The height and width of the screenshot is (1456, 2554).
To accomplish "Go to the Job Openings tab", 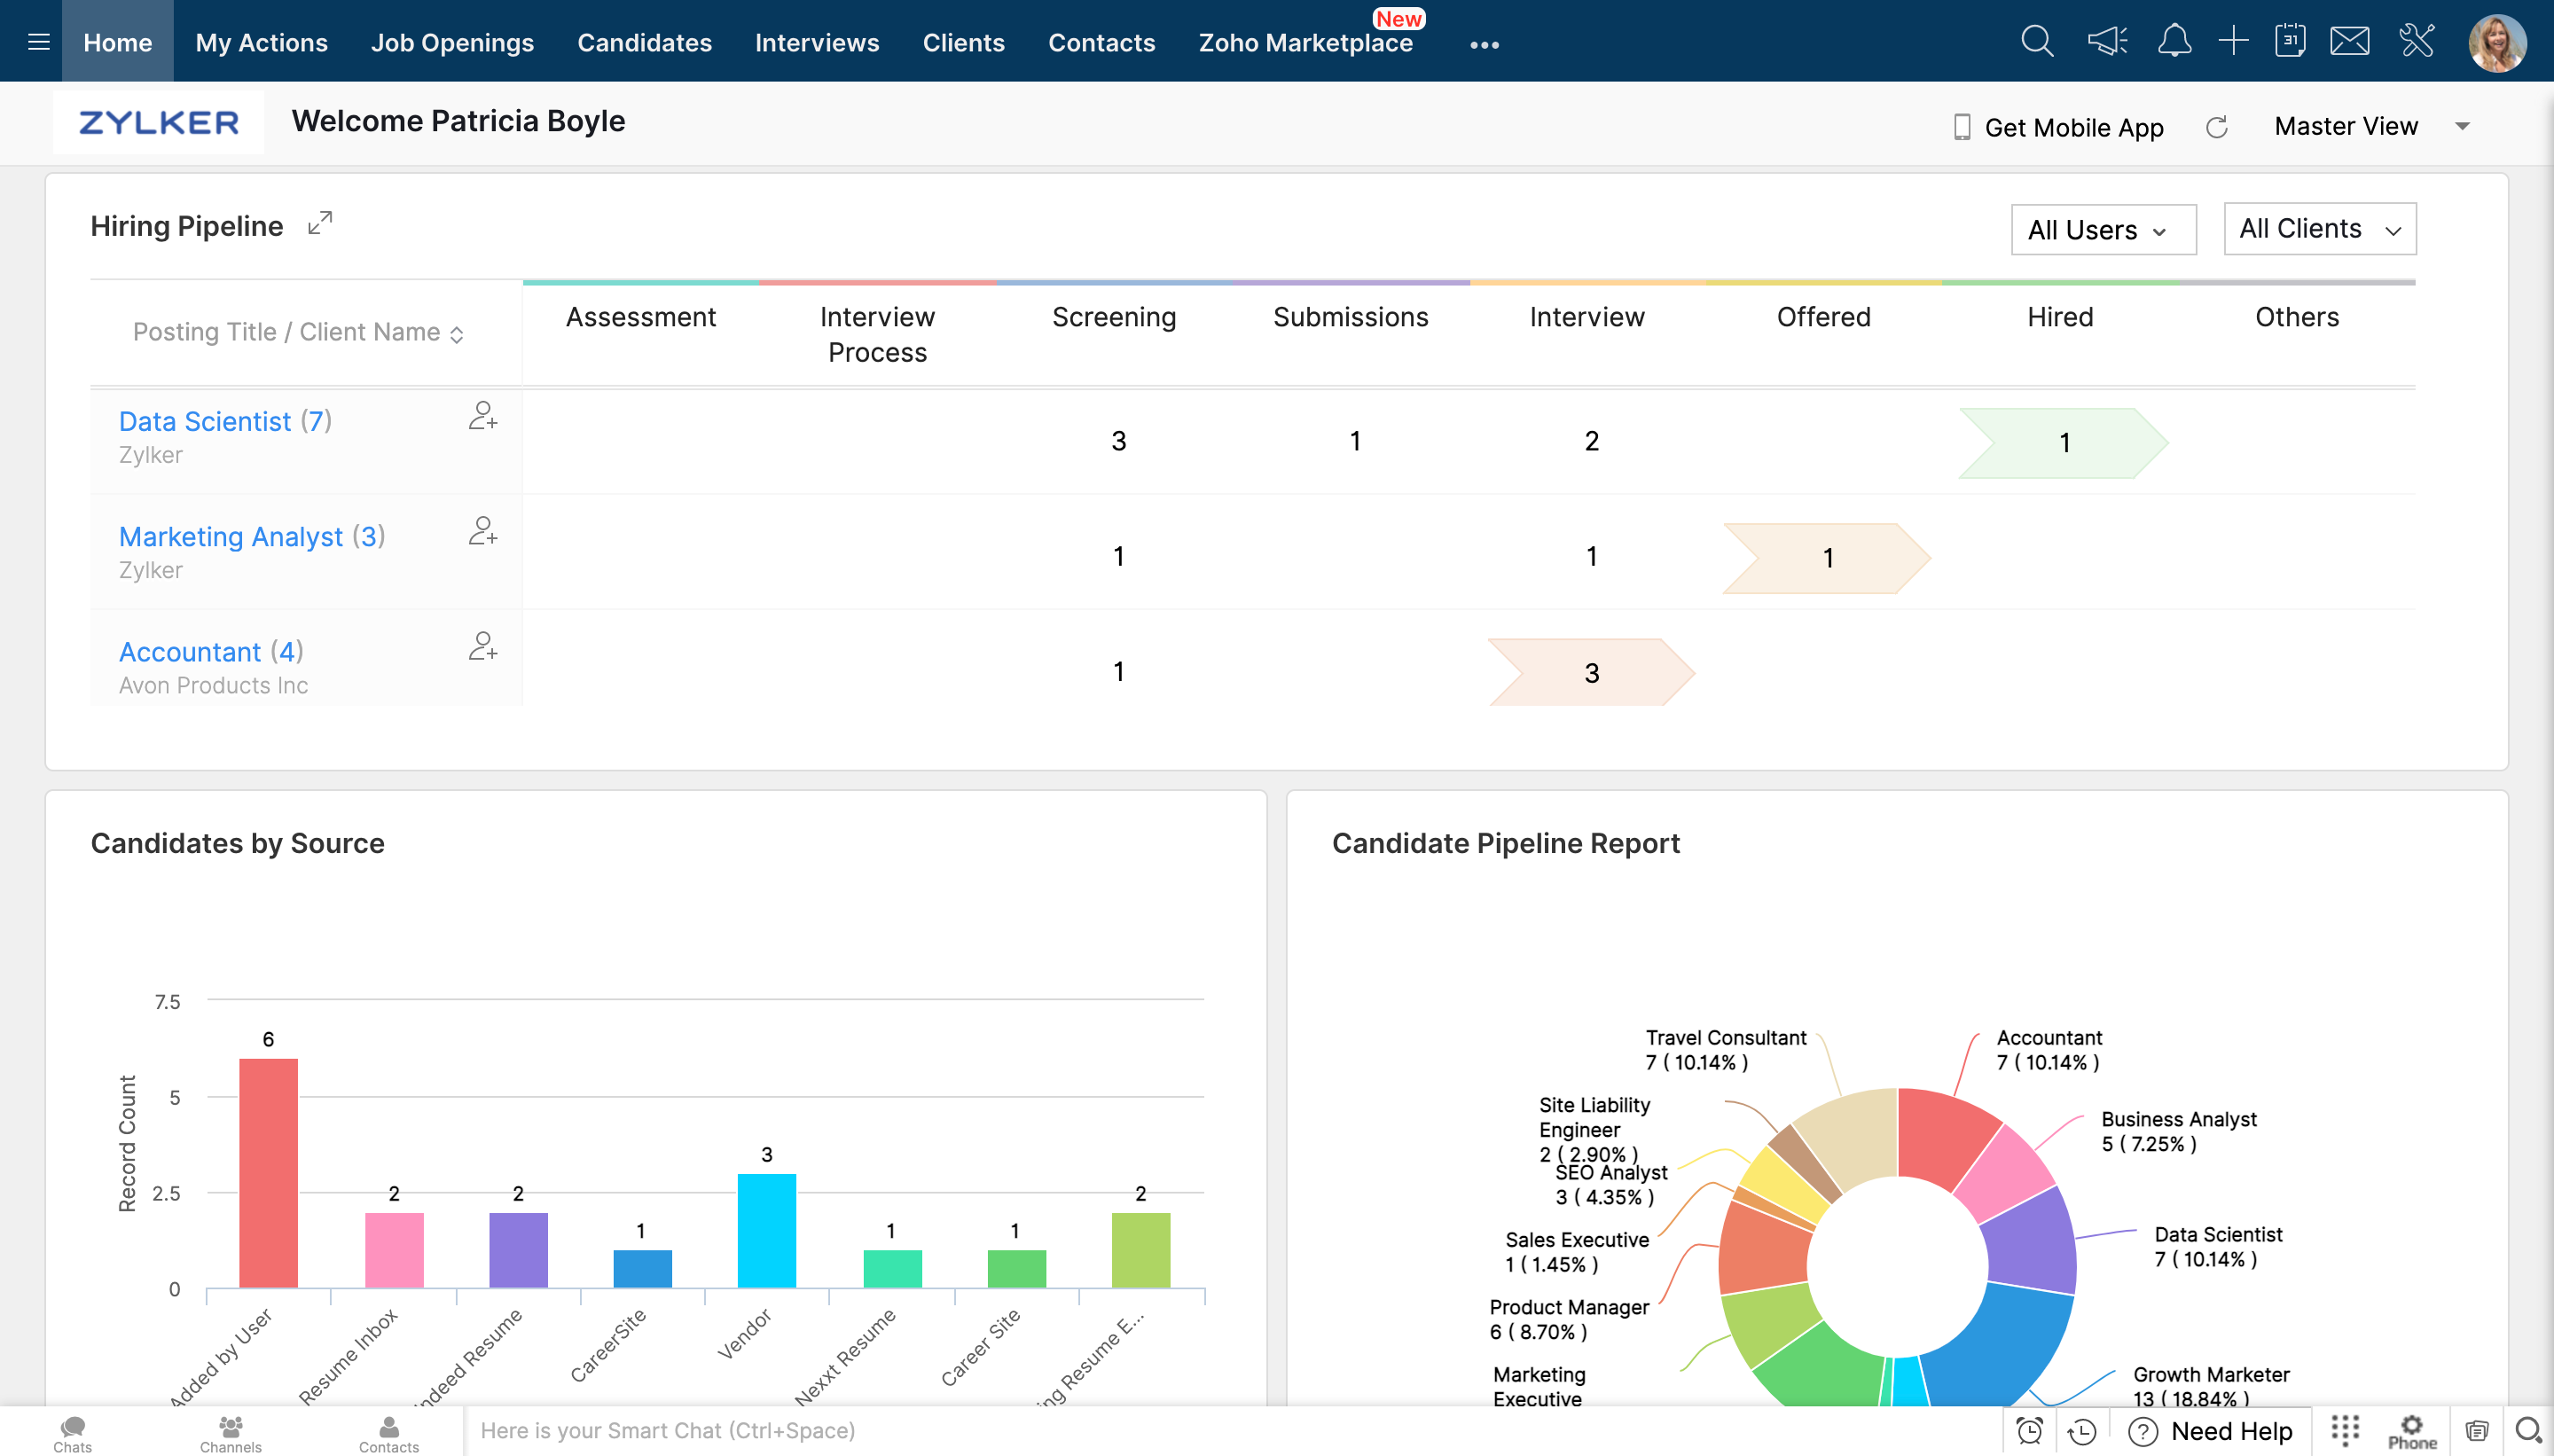I will [452, 42].
